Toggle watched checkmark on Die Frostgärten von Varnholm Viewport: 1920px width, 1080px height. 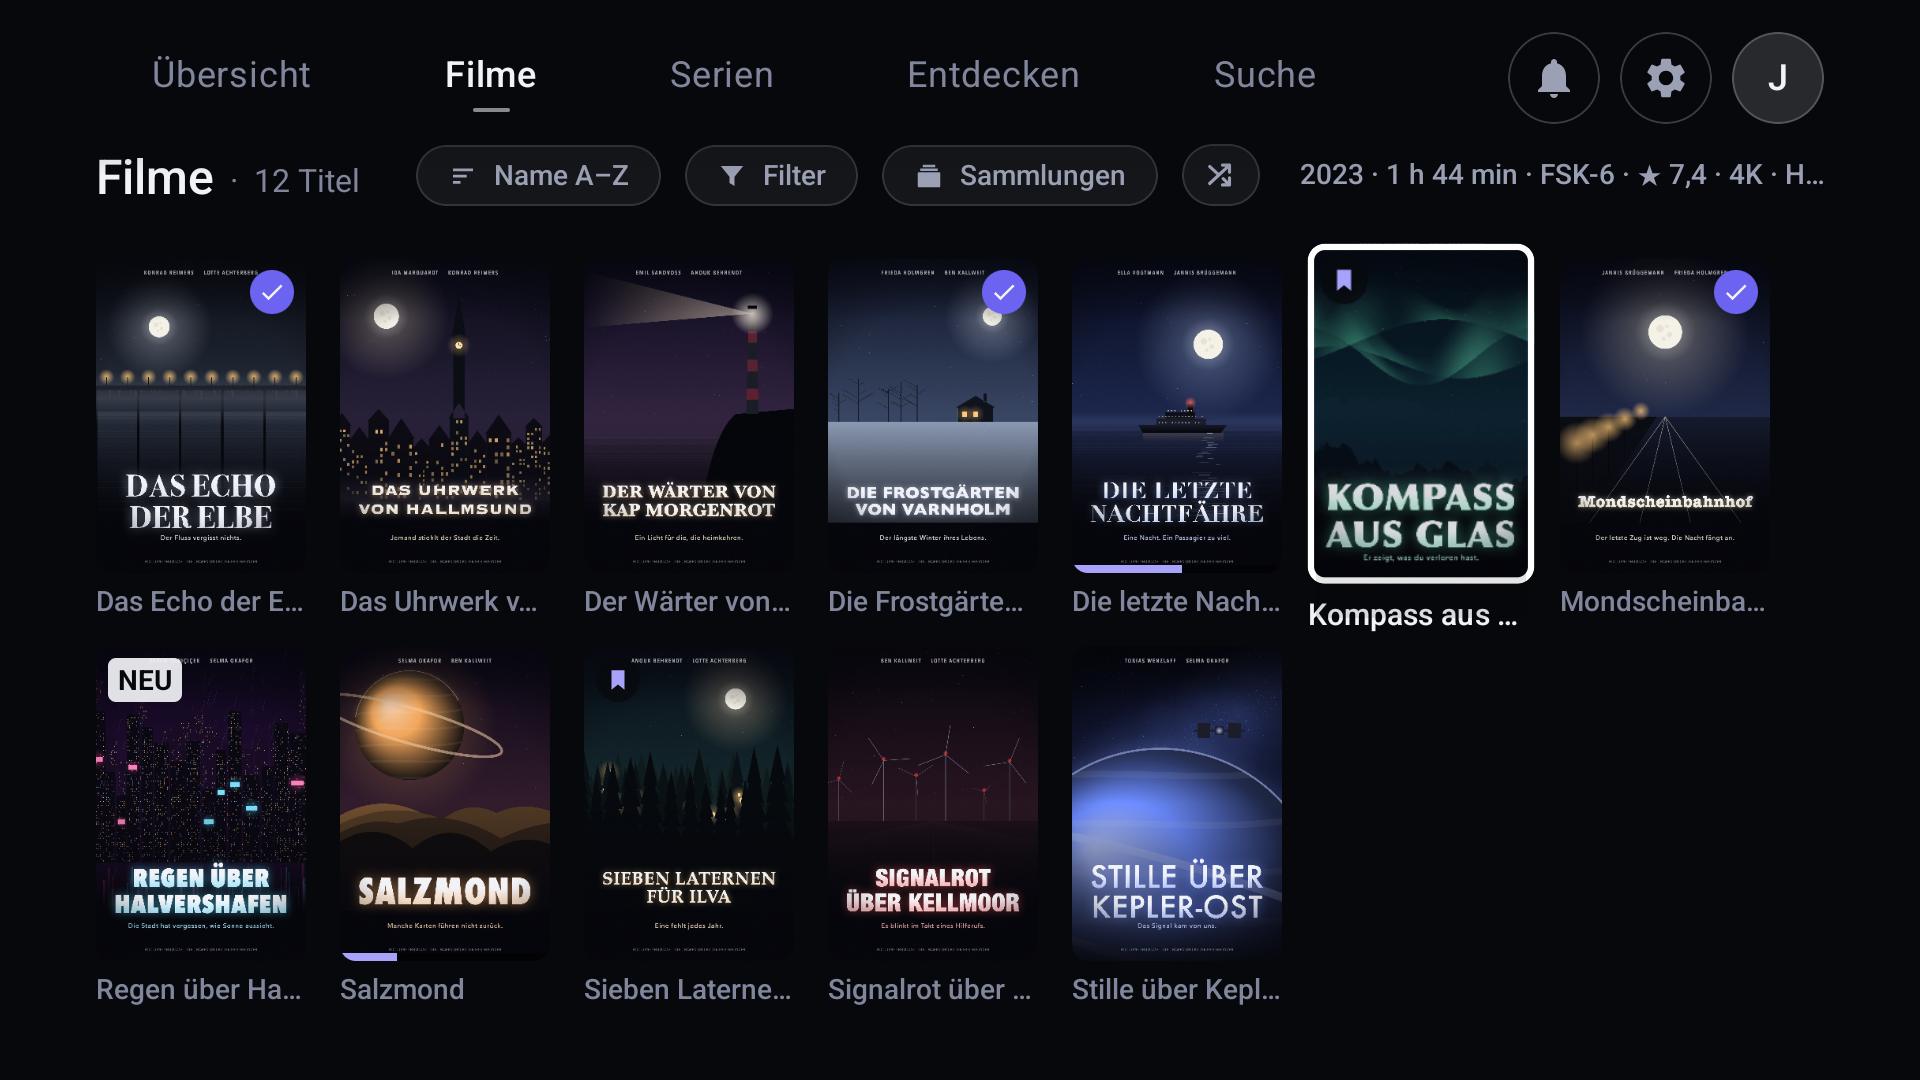click(x=1004, y=292)
